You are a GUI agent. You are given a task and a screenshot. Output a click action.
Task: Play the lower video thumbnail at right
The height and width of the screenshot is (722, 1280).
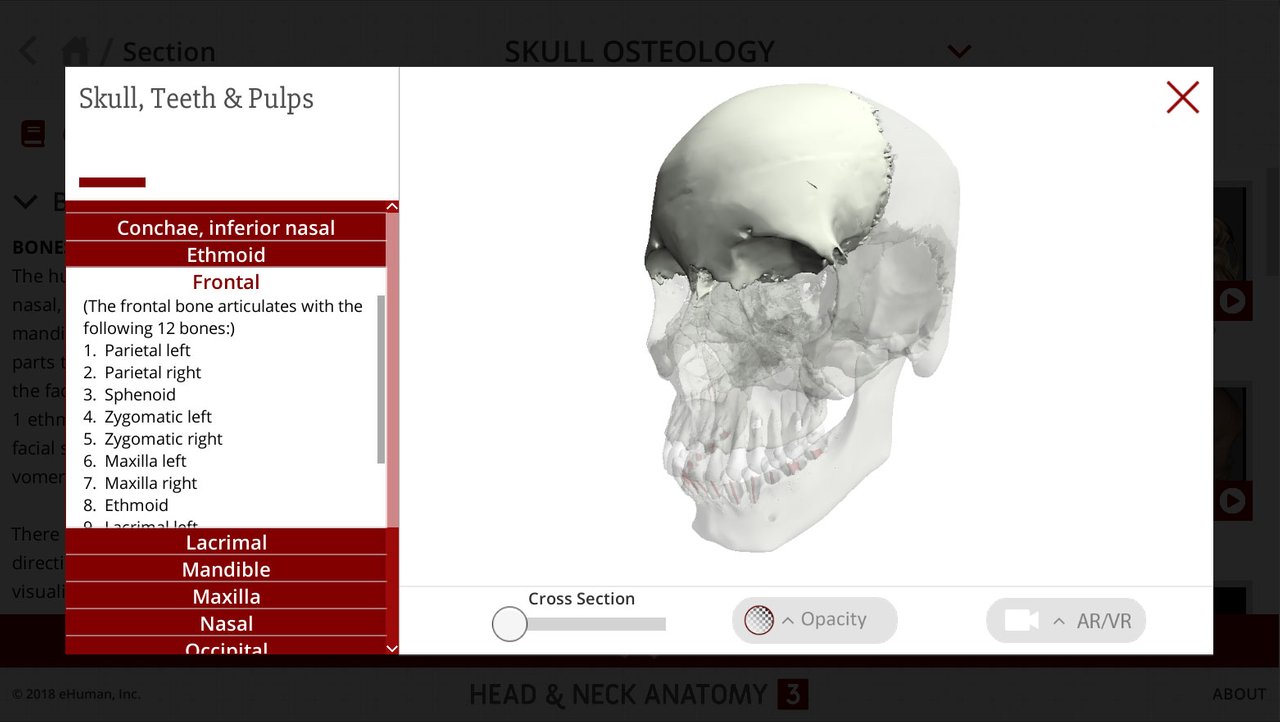coord(1232,500)
